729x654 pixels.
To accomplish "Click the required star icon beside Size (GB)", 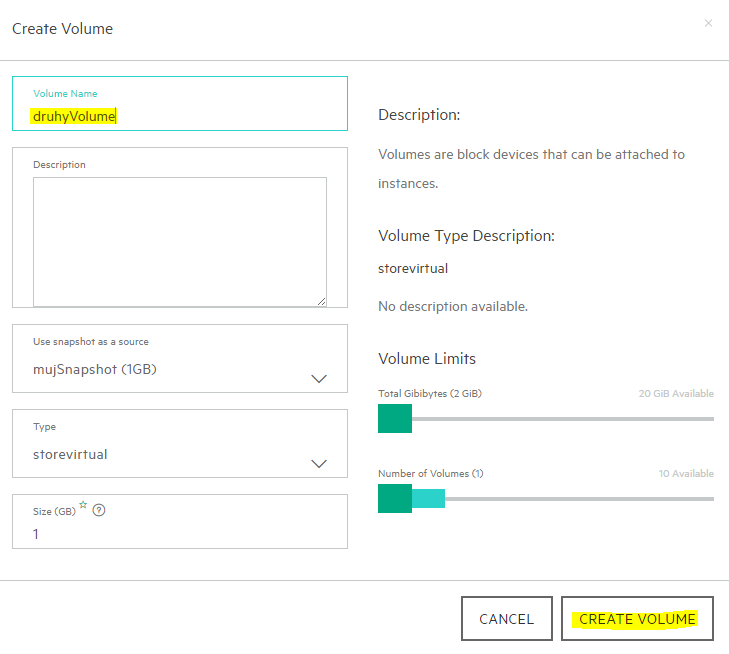I will click(83, 505).
